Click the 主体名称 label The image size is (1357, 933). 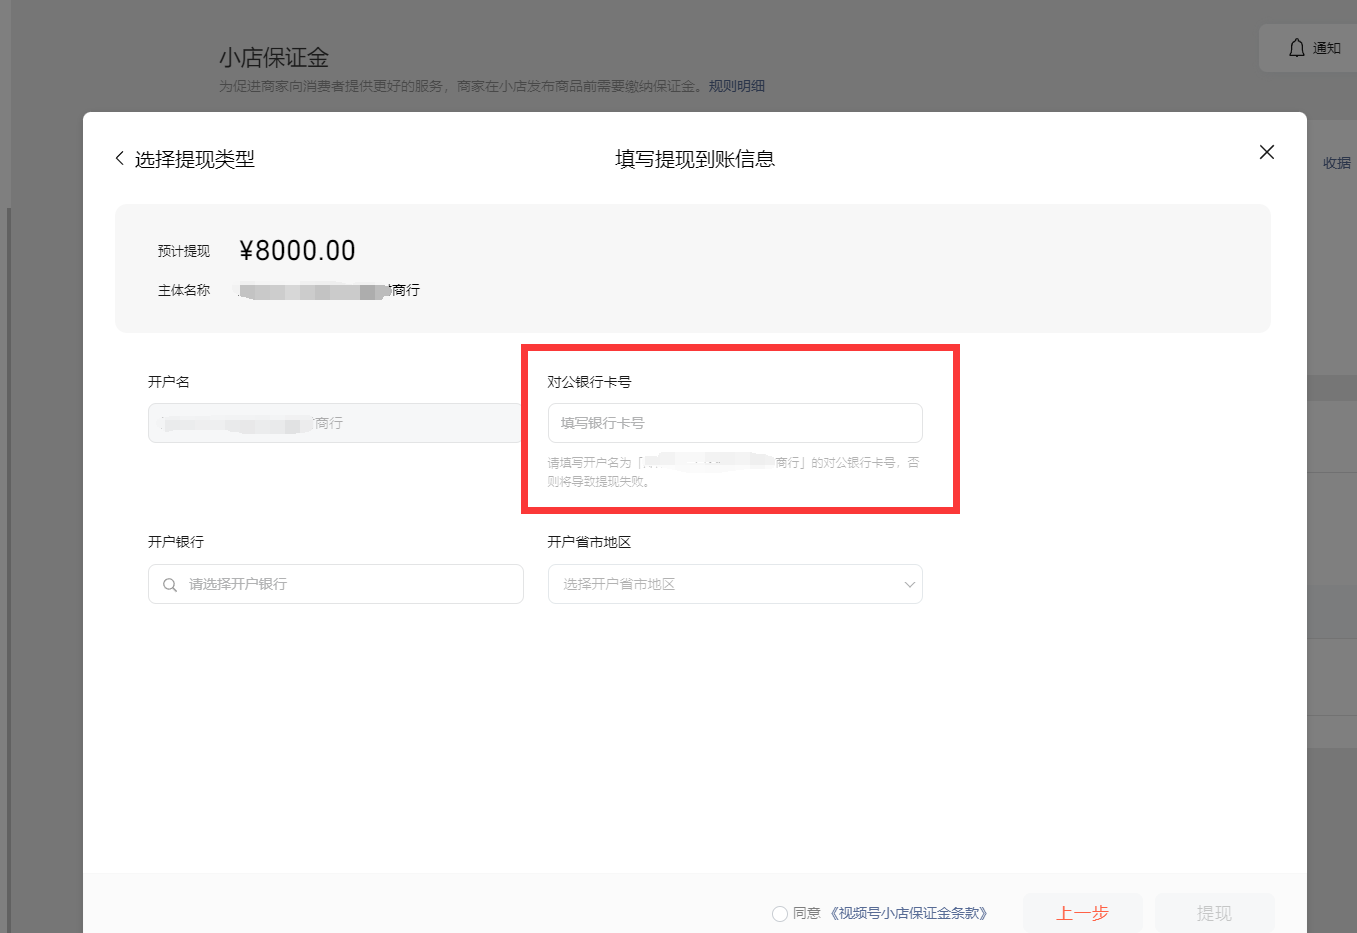pos(184,290)
